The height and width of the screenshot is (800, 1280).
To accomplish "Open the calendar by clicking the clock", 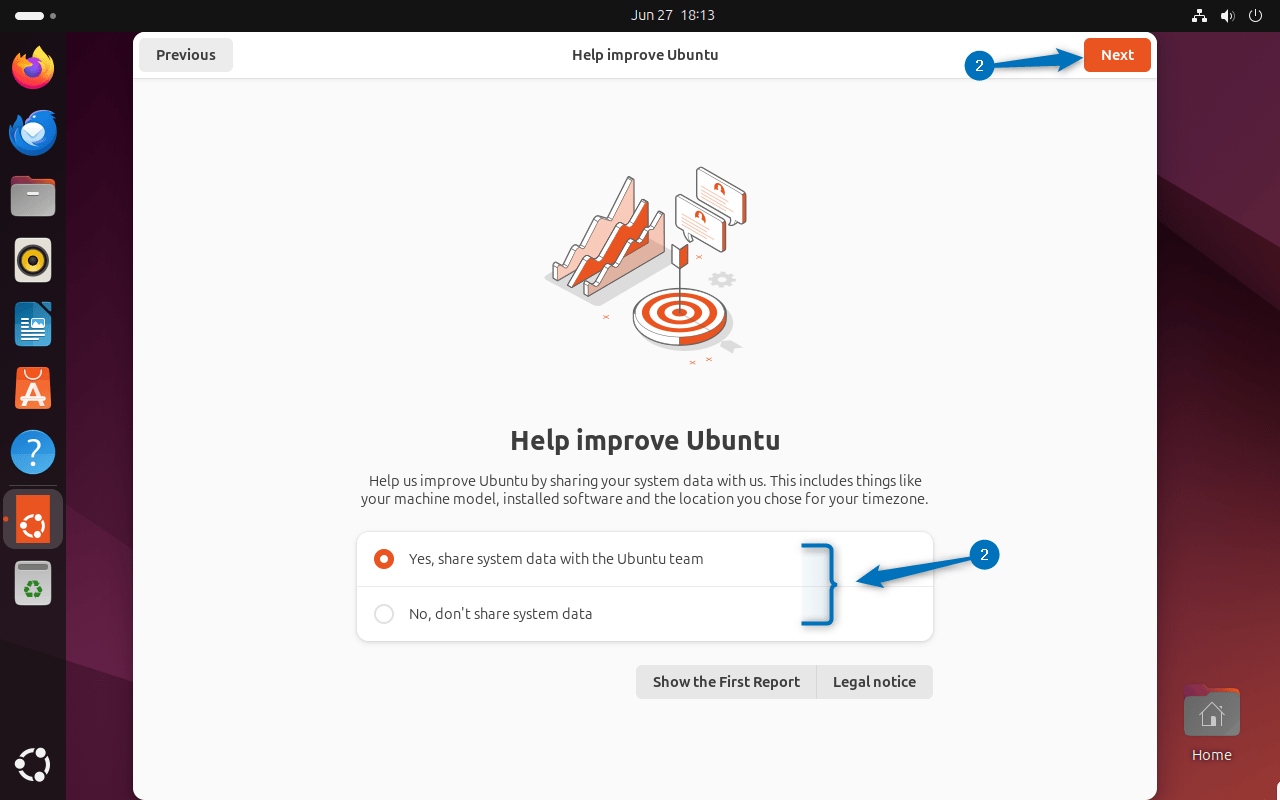I will pyautogui.click(x=673, y=15).
